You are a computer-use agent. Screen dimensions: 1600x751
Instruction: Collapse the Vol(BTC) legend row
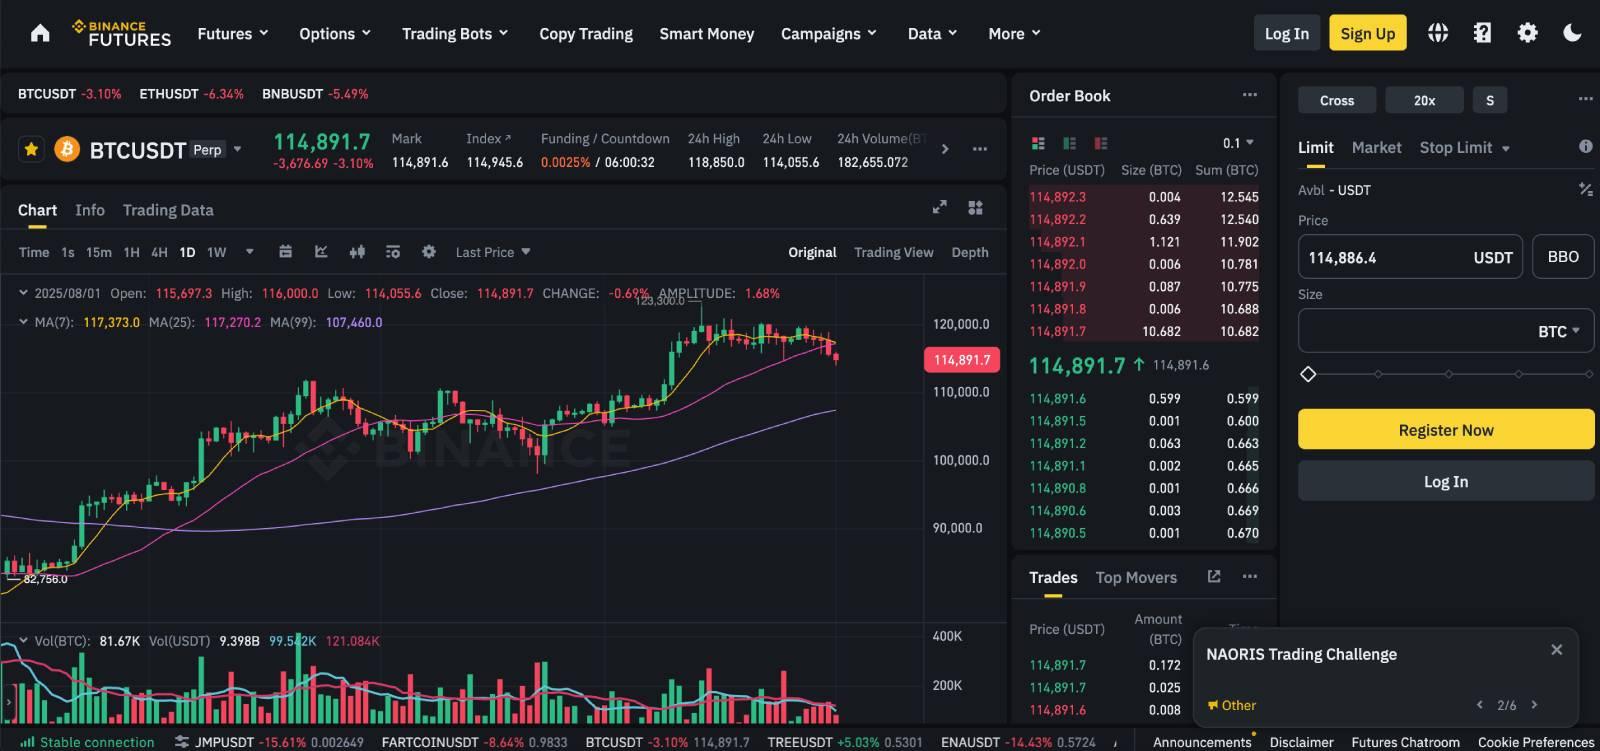(x=23, y=640)
